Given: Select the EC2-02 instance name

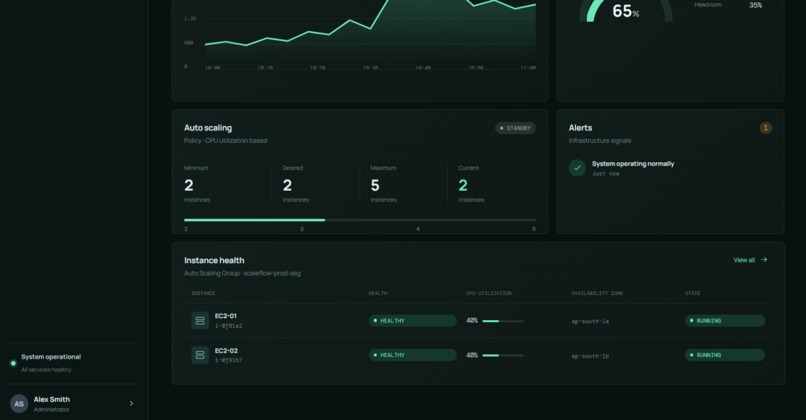Looking at the screenshot, I should coord(226,351).
